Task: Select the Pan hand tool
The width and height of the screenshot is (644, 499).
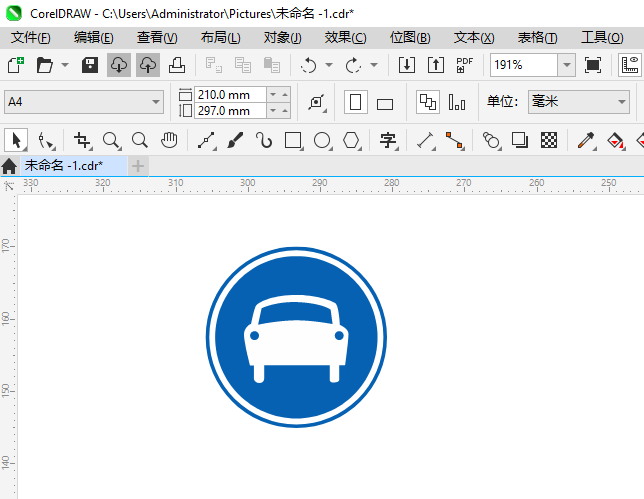Action: point(170,140)
